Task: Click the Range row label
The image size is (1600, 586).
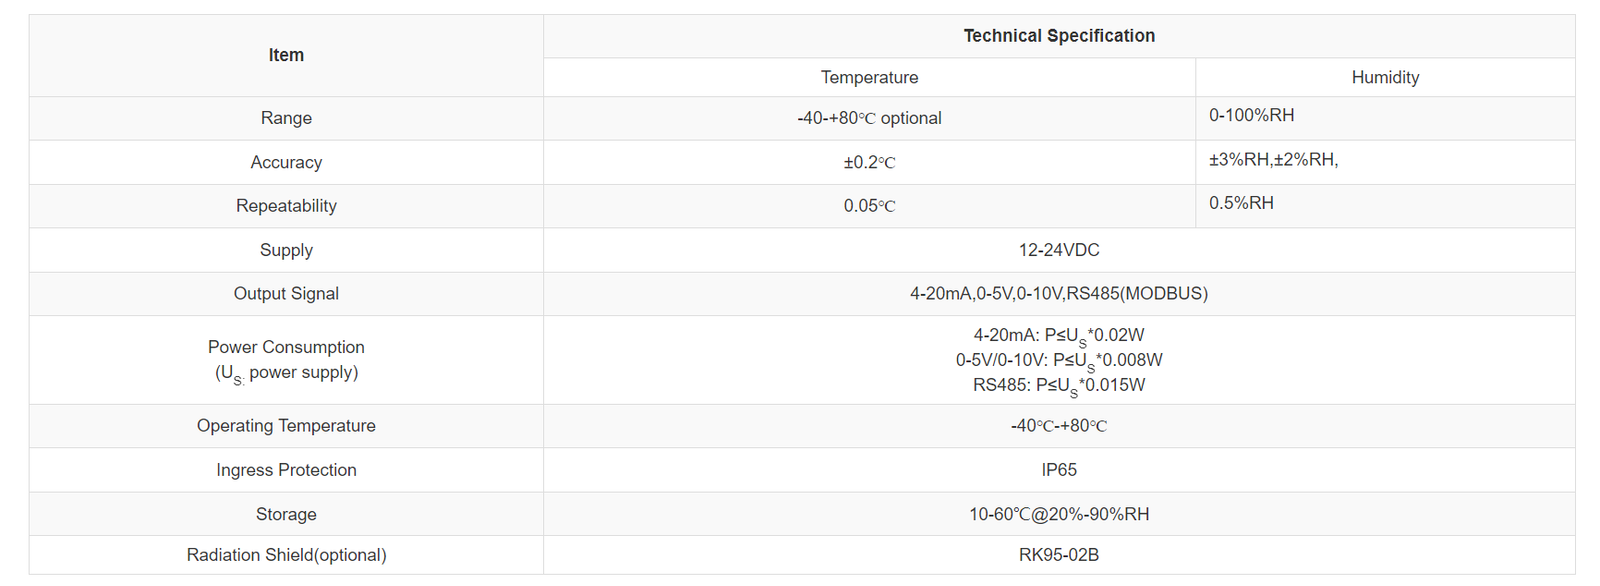Action: pos(286,118)
